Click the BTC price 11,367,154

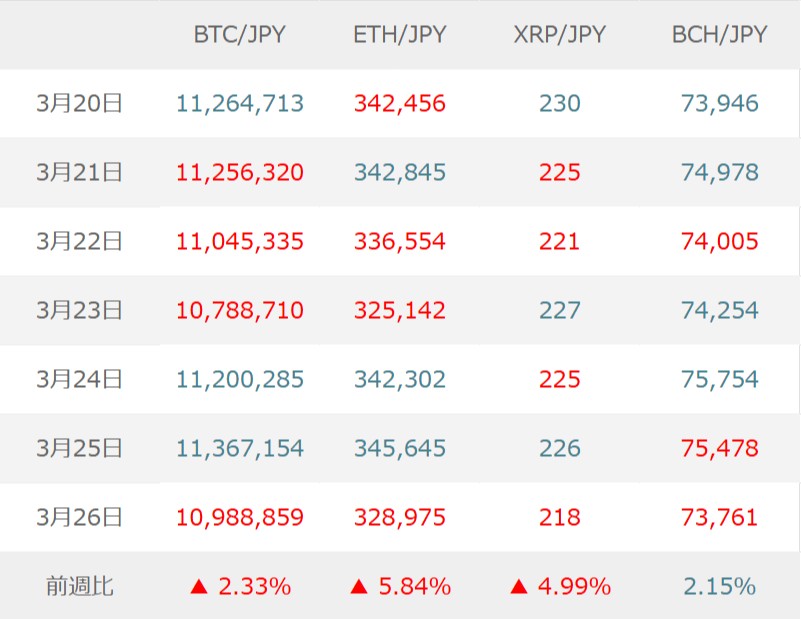click(240, 448)
